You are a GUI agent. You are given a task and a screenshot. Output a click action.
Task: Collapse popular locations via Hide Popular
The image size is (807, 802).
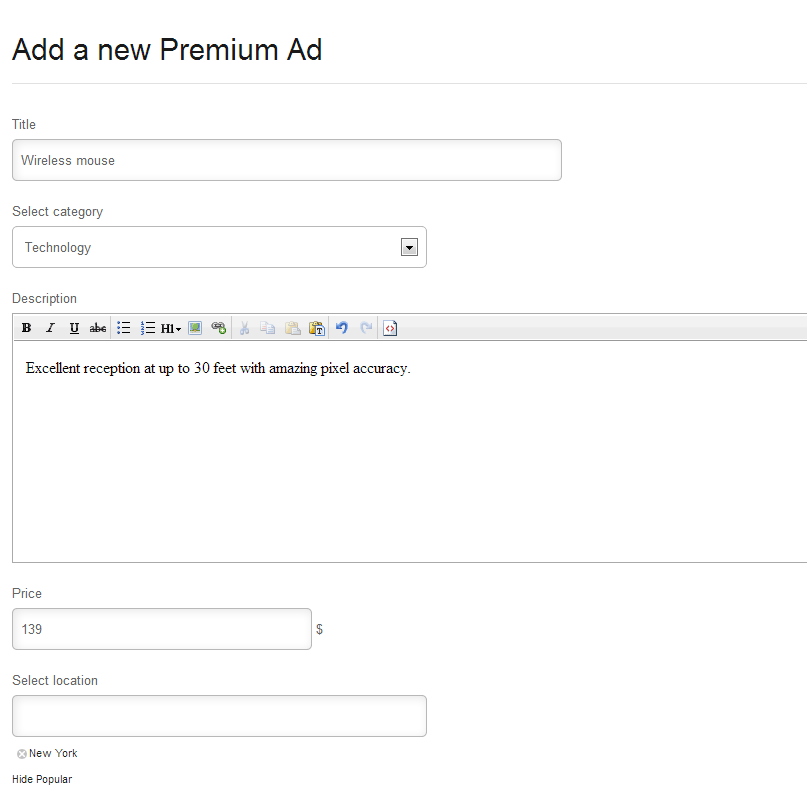pos(42,779)
